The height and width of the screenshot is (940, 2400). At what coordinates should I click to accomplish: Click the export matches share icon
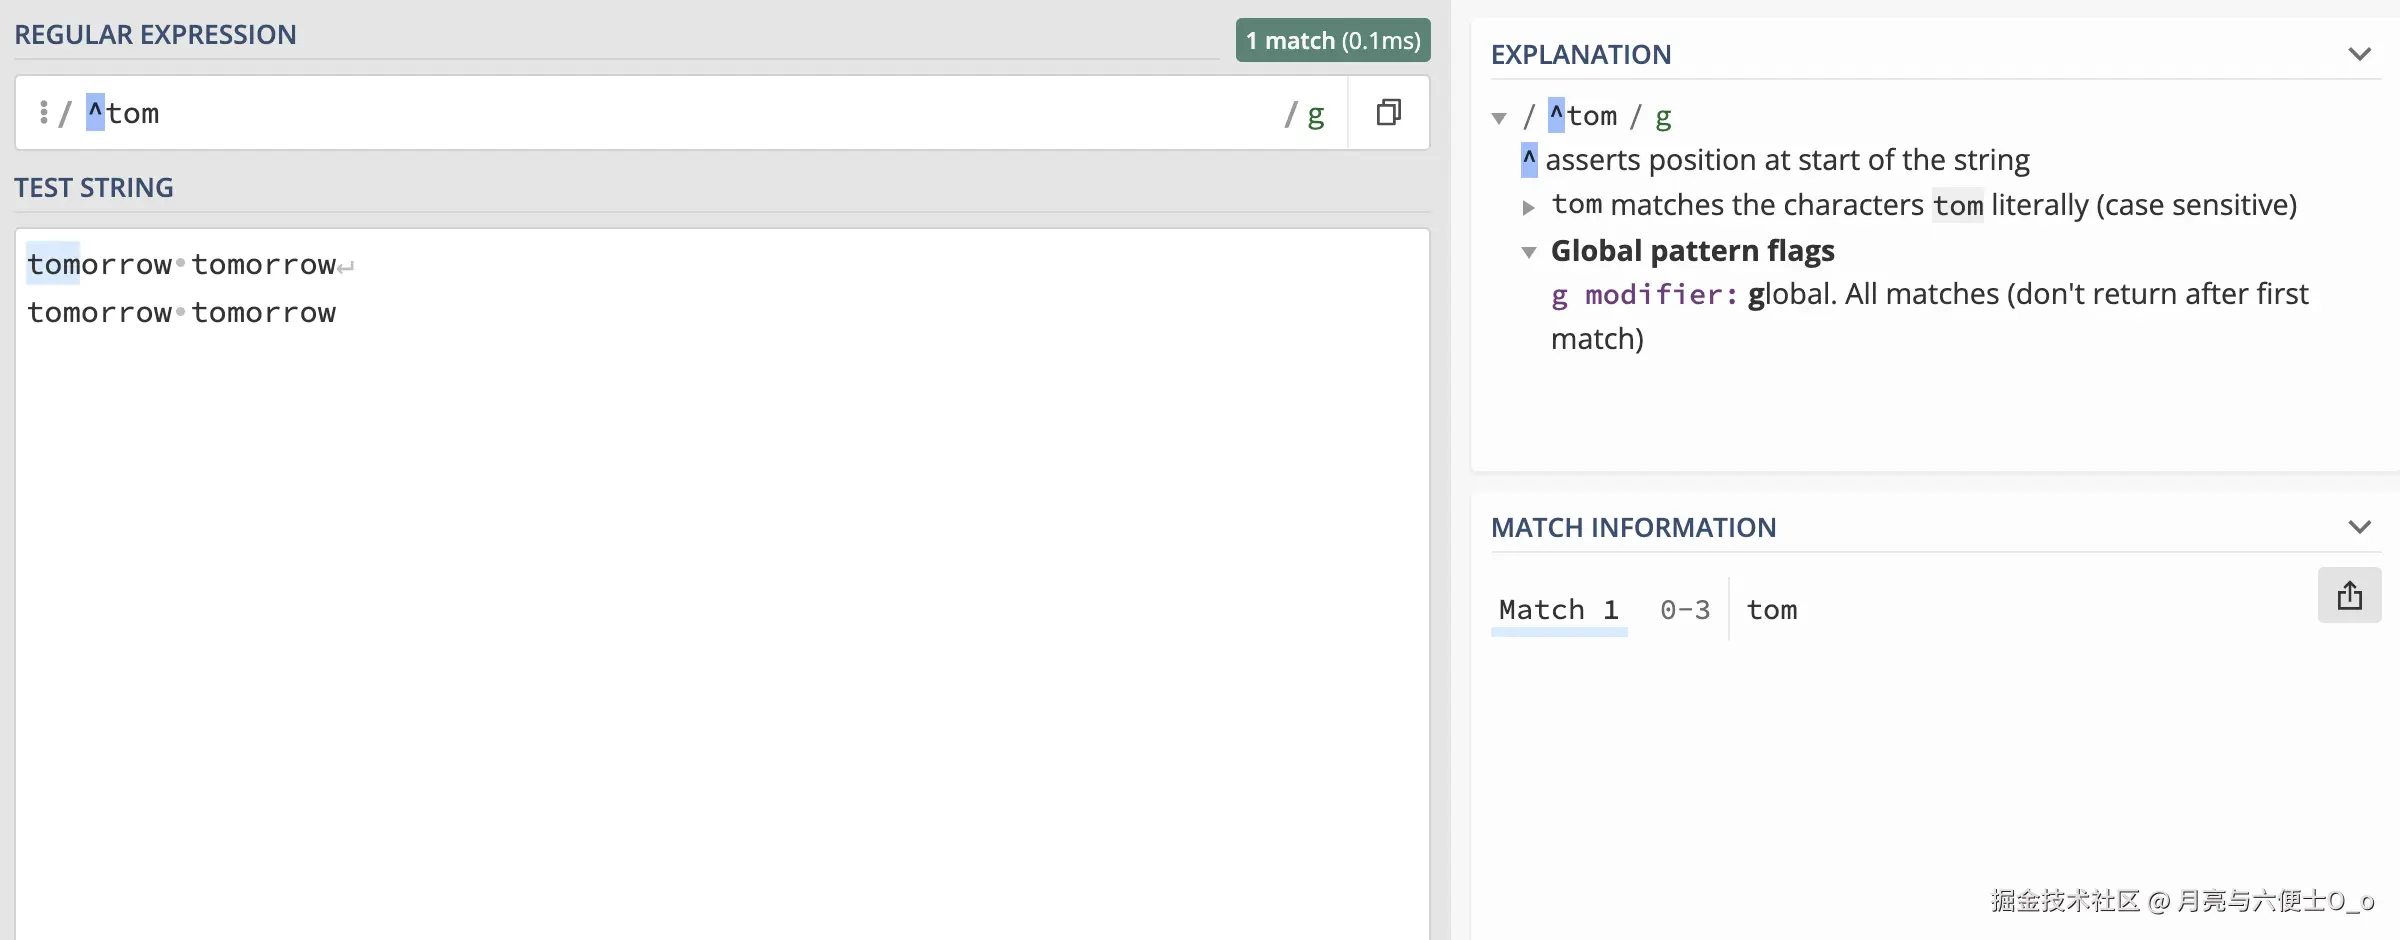tap(2349, 596)
